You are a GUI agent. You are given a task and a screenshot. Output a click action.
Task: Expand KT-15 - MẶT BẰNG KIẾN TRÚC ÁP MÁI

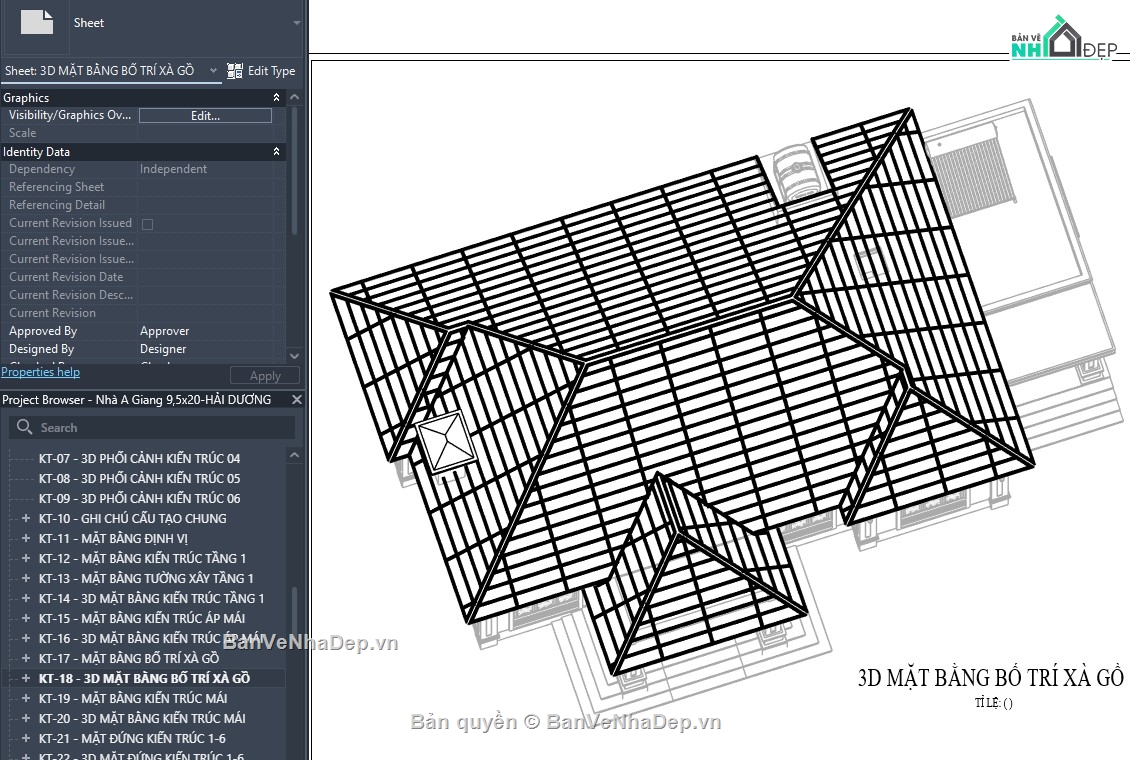click(x=26, y=618)
